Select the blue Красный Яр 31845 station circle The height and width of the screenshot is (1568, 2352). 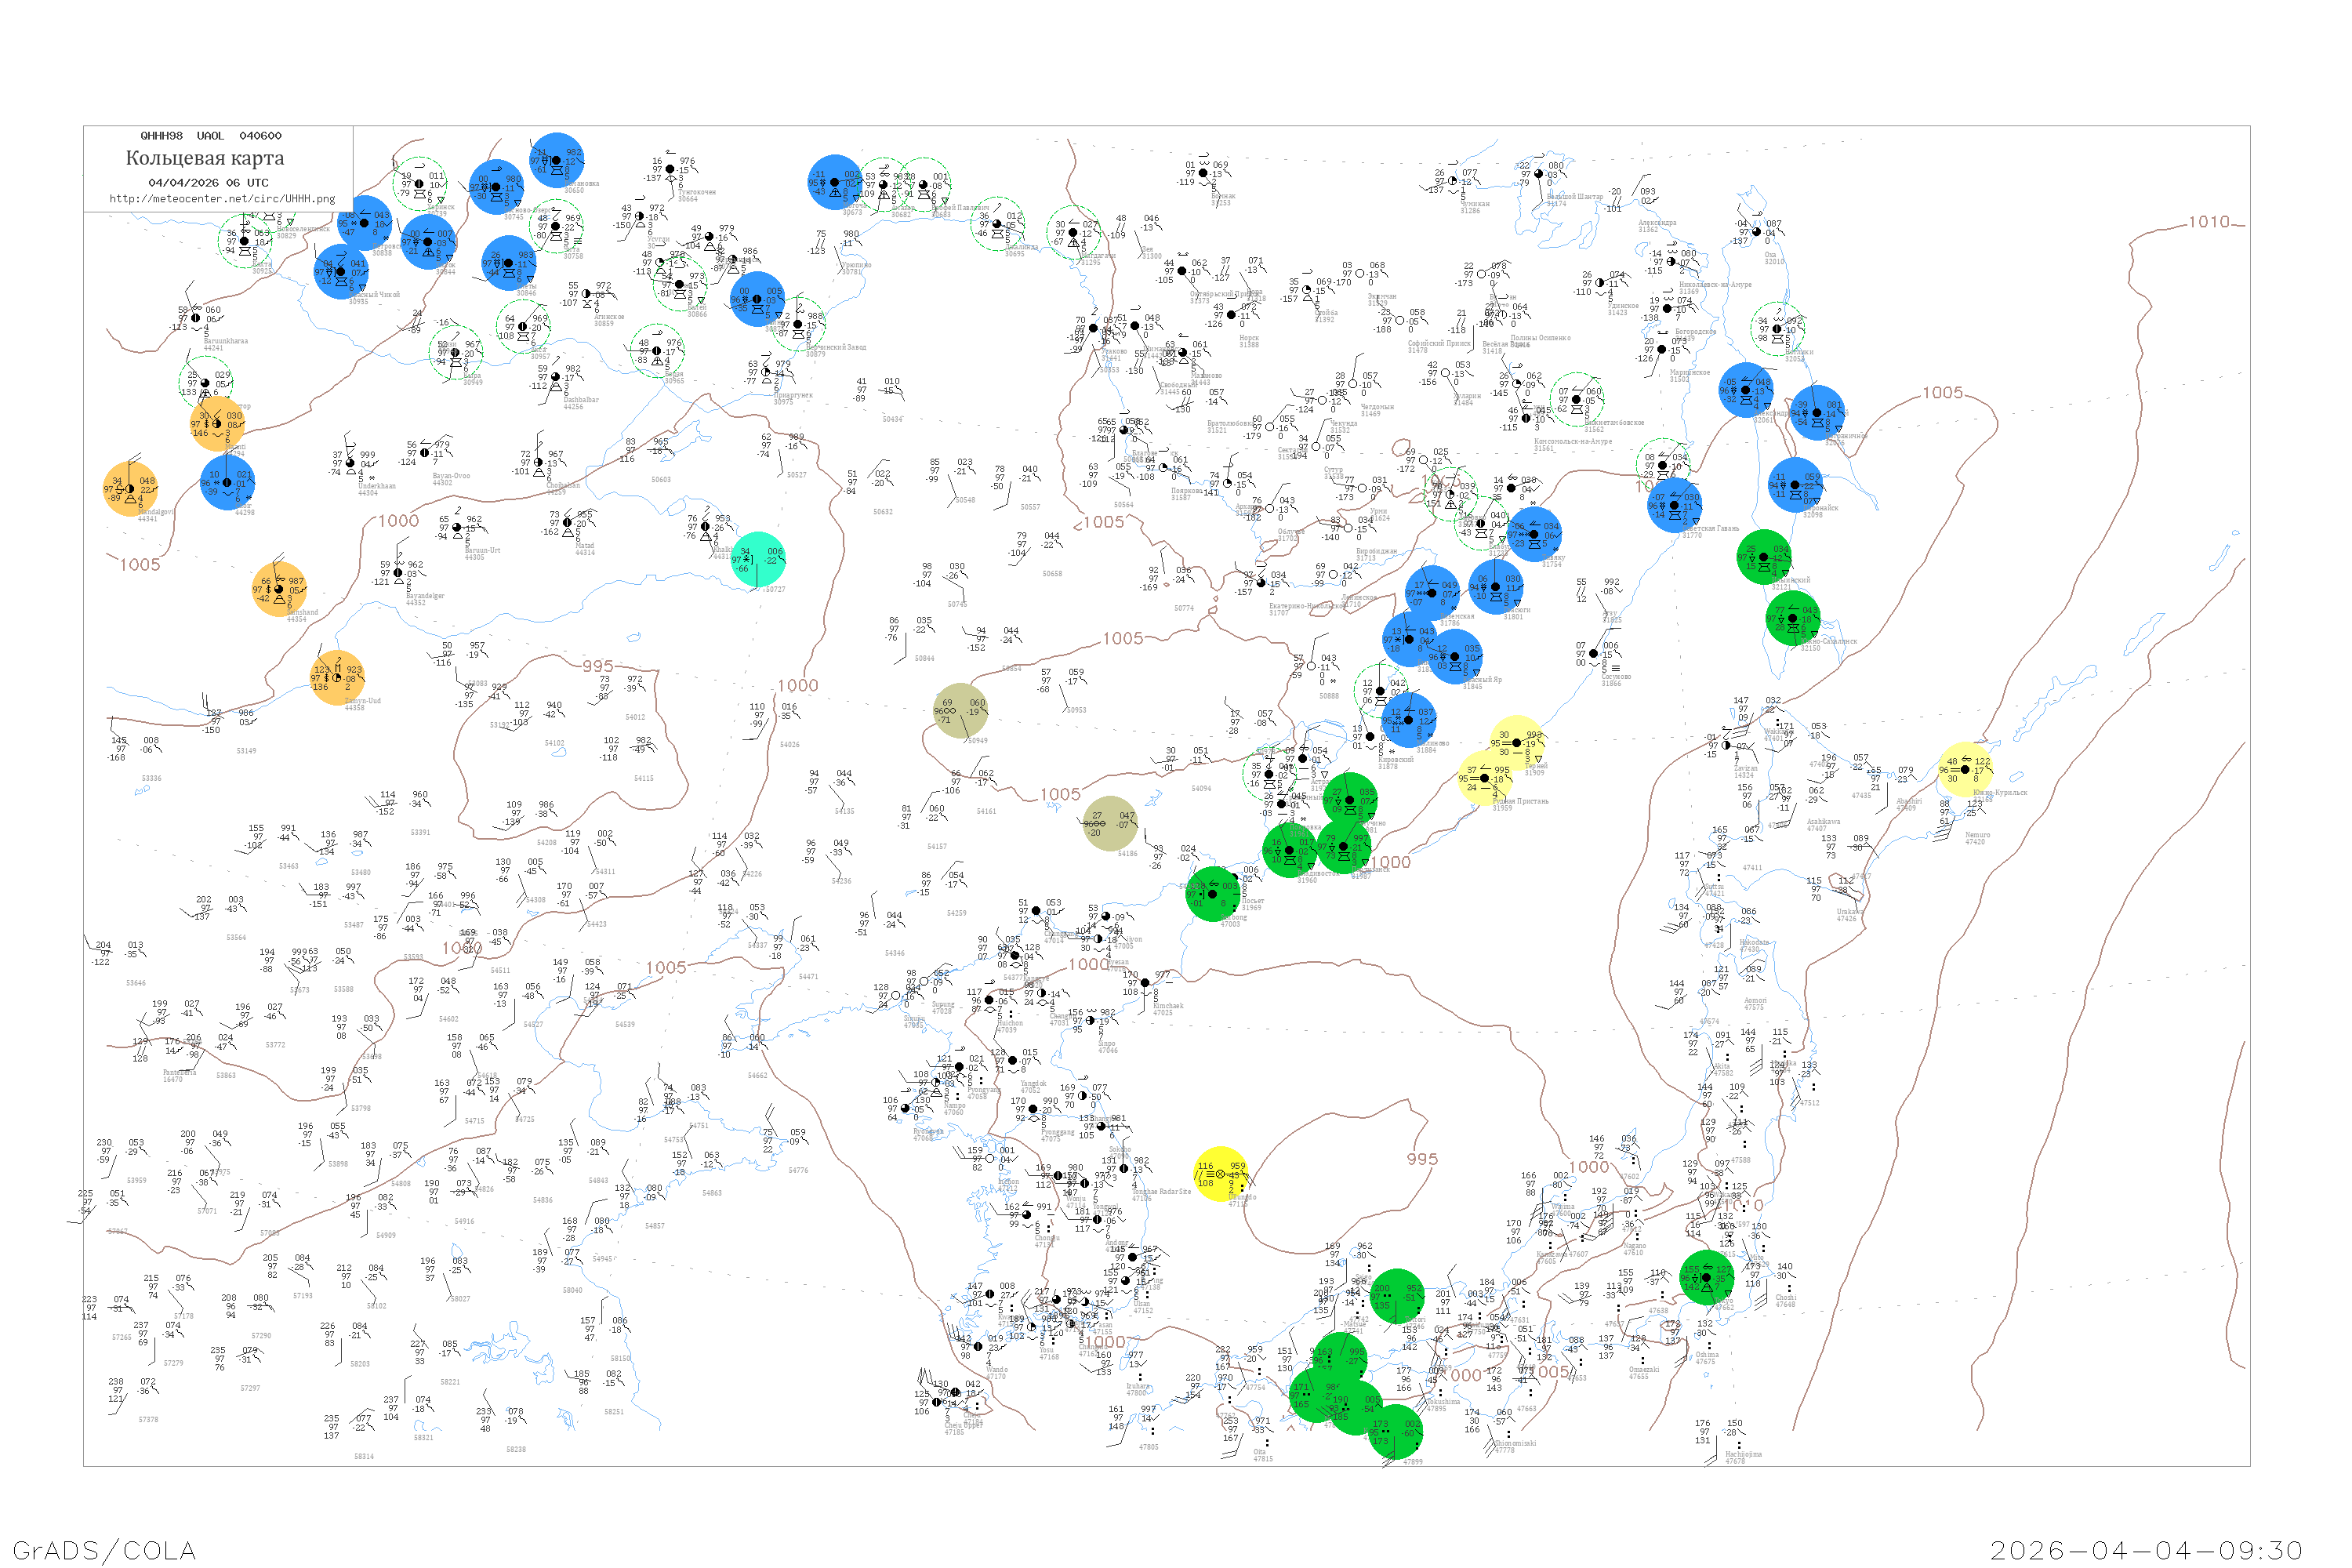(1455, 657)
